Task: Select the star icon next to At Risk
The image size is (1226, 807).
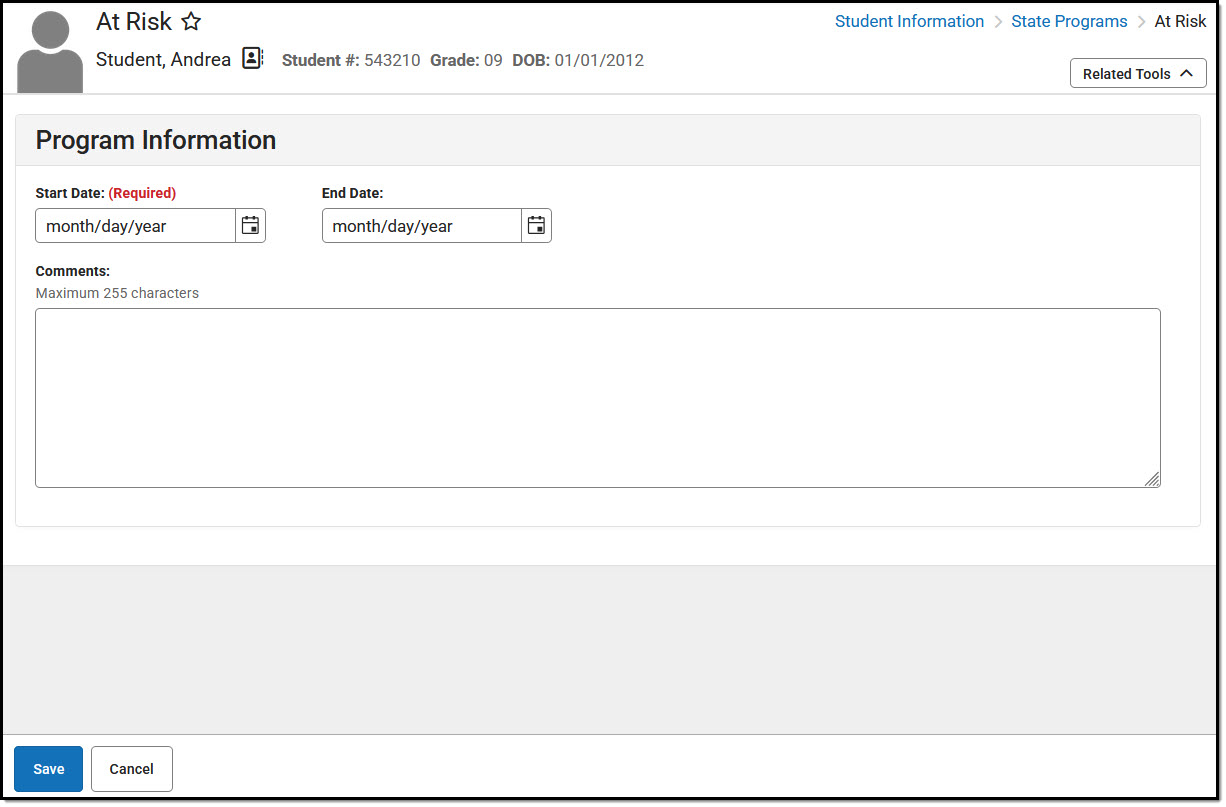Action: (x=191, y=21)
